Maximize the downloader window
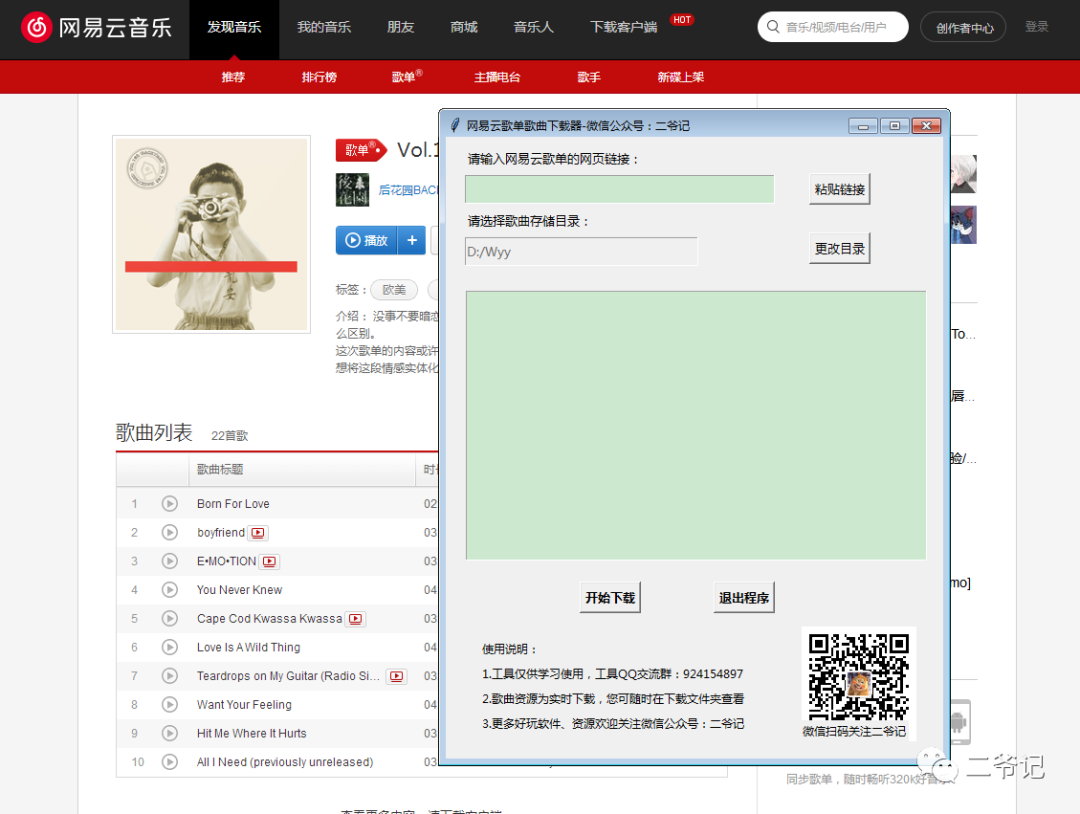Image resolution: width=1080 pixels, height=814 pixels. (894, 126)
